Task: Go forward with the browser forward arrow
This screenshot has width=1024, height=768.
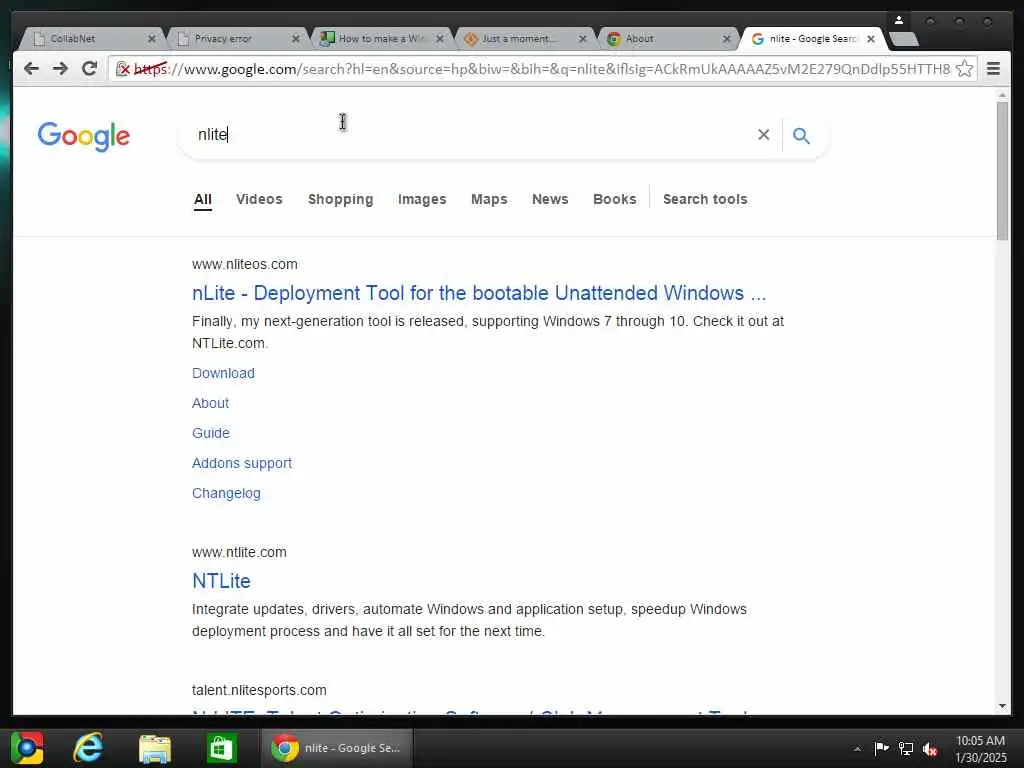Action: pos(60,69)
